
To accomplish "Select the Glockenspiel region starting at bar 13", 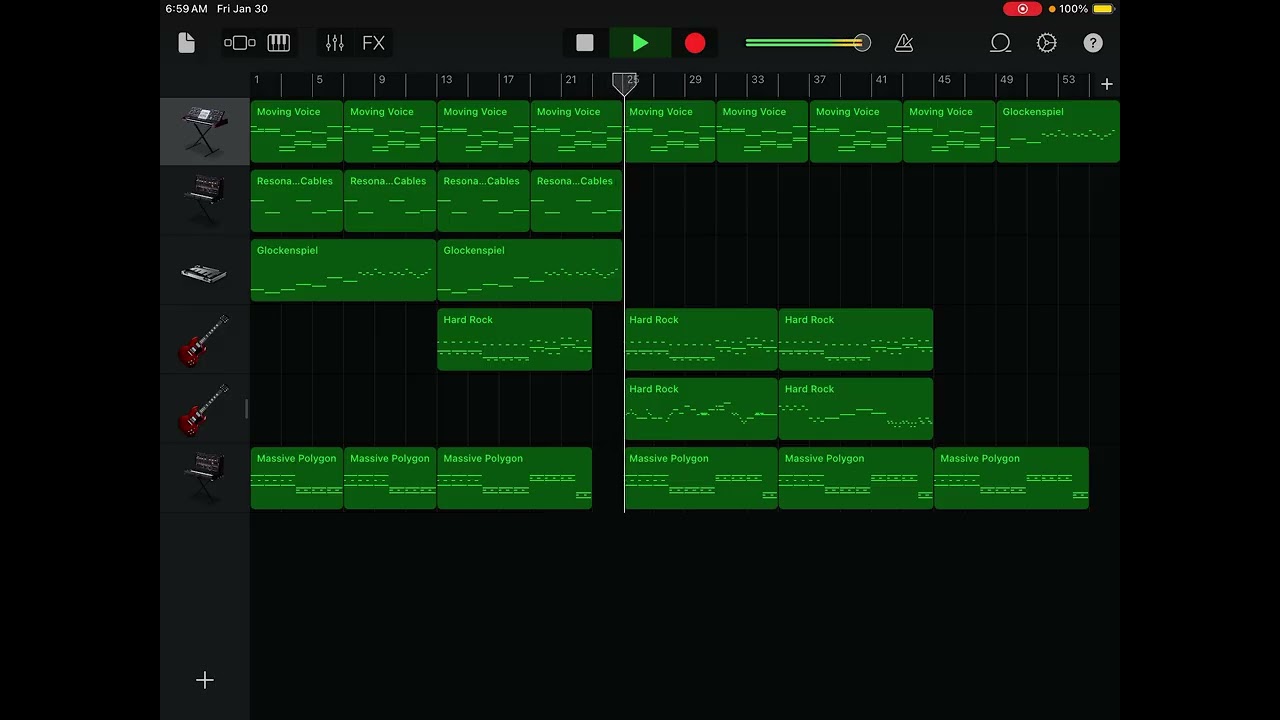I will [x=530, y=270].
